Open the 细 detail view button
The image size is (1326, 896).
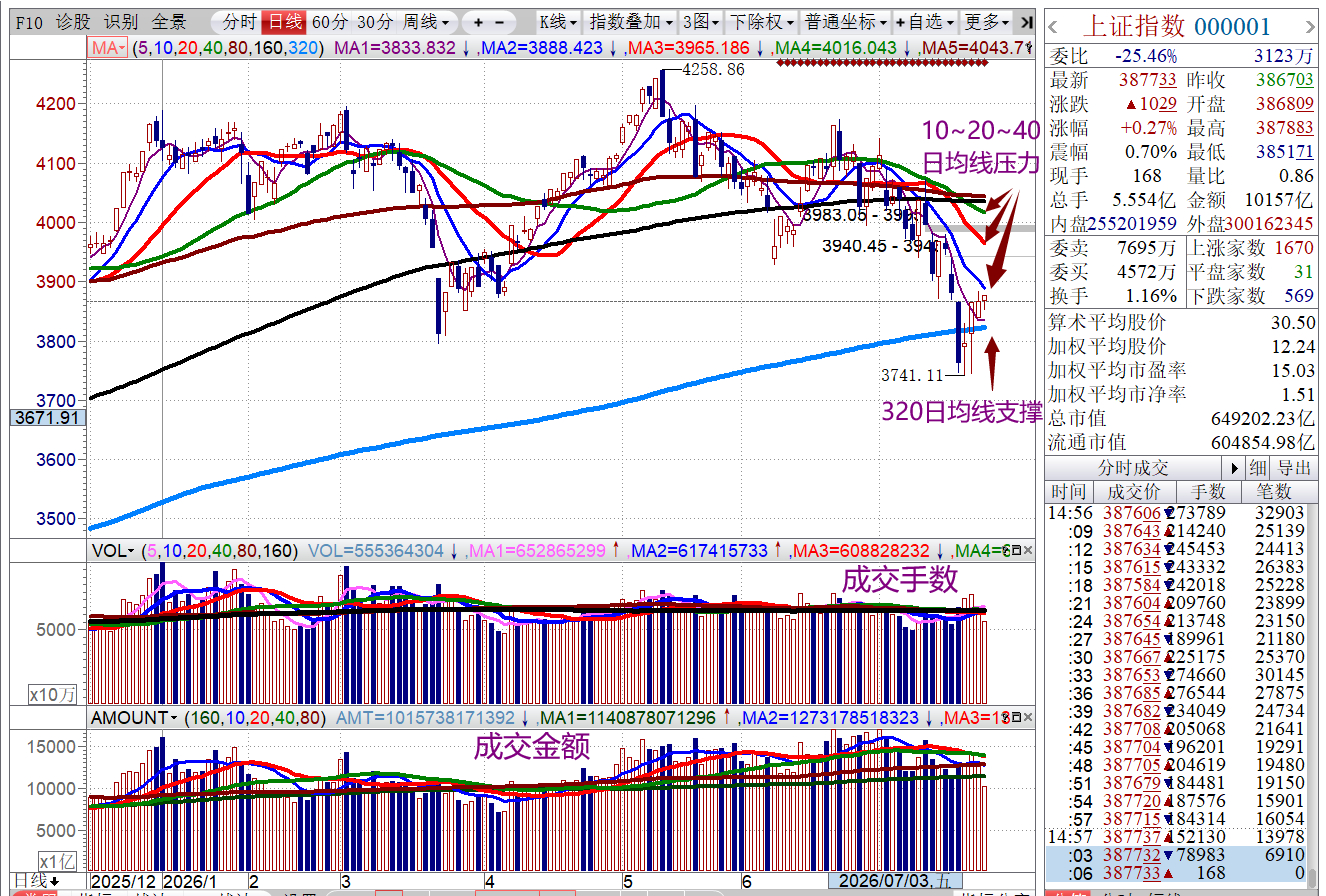point(1257,468)
